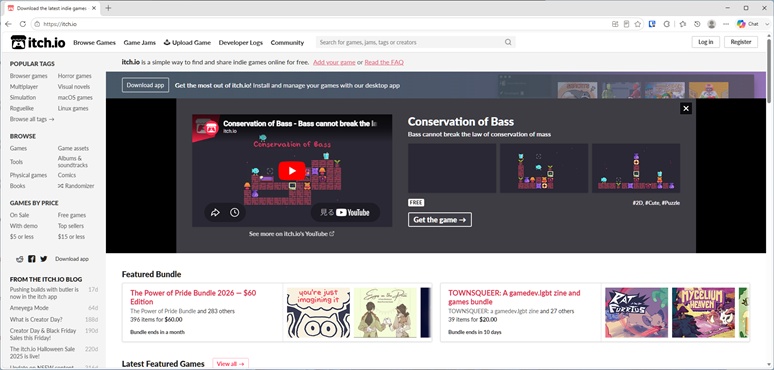This screenshot has height=370, width=774.
Task: Open the split screen toolbar icon
Action: (615, 24)
